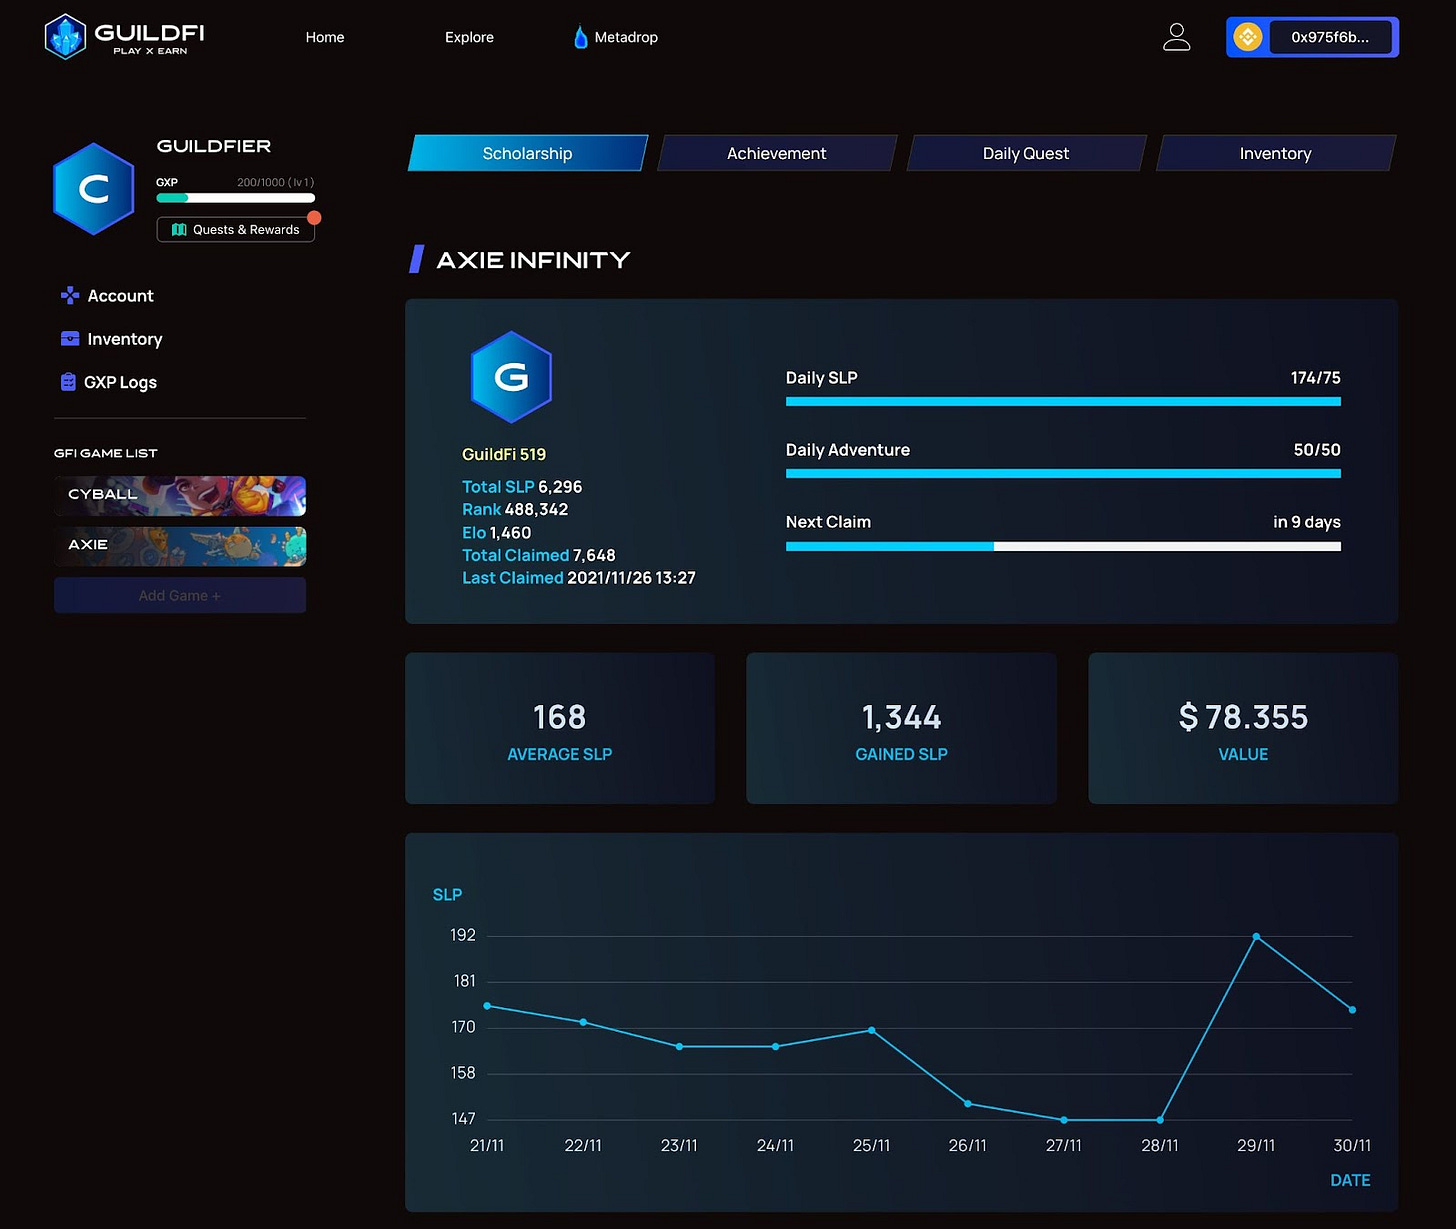Click the 'GuildFi 519' name
Screen dimensions: 1456x1229
pyautogui.click(x=504, y=454)
